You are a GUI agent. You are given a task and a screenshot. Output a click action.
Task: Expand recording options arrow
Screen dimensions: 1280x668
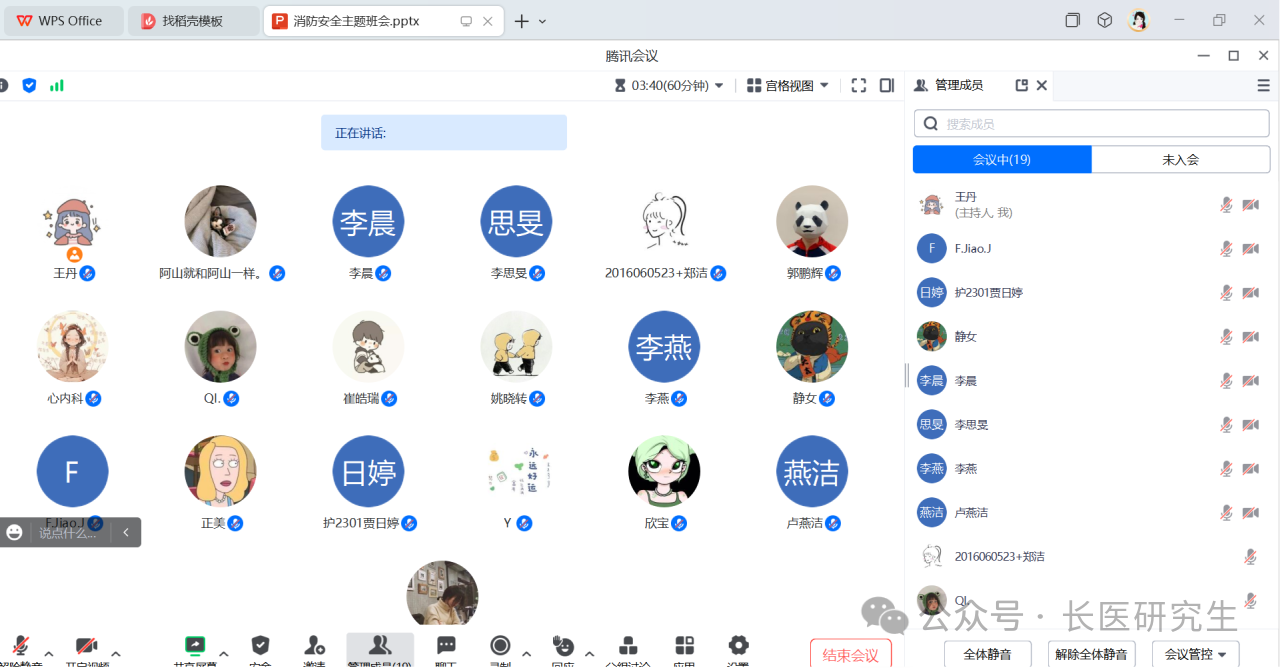[x=527, y=653]
